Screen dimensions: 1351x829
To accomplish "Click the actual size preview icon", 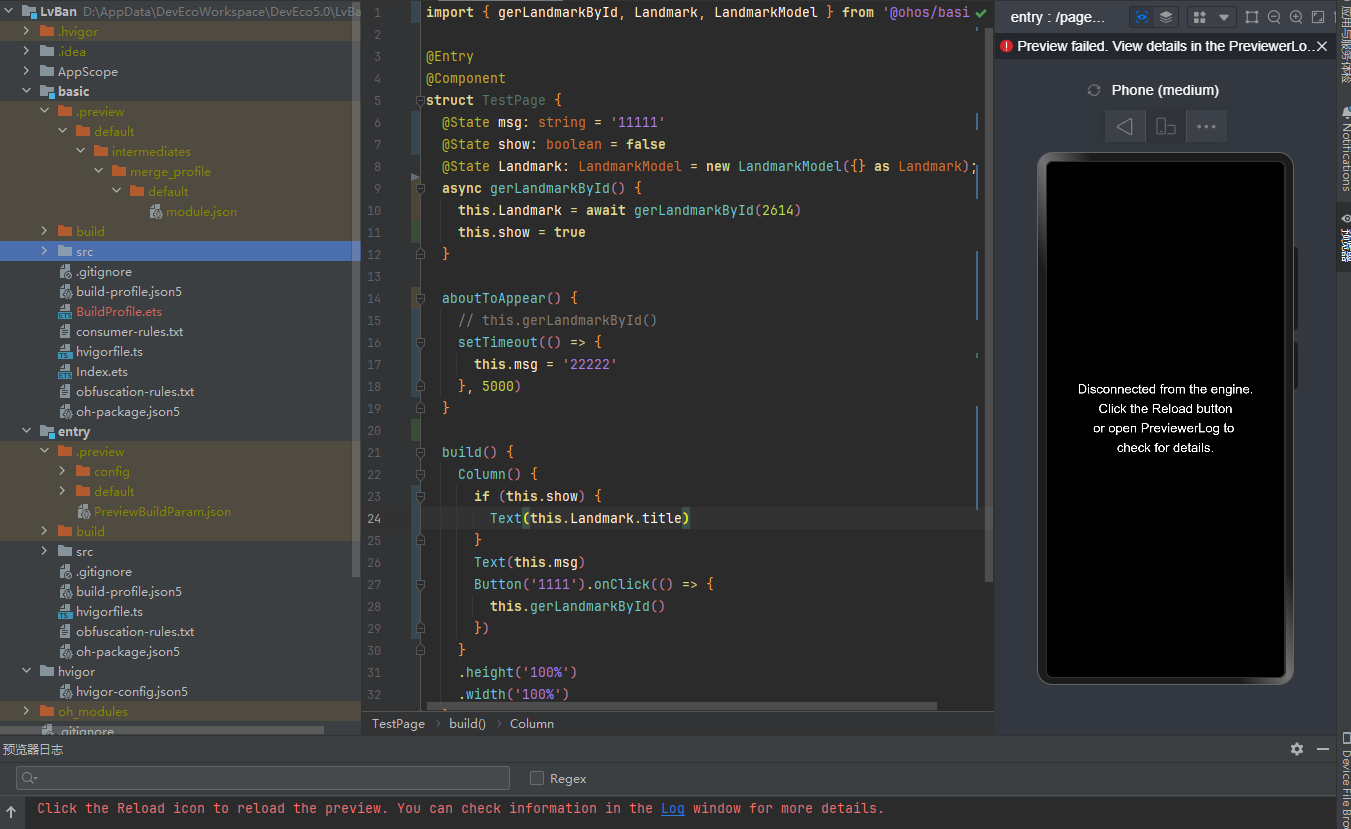I will [x=1318, y=17].
